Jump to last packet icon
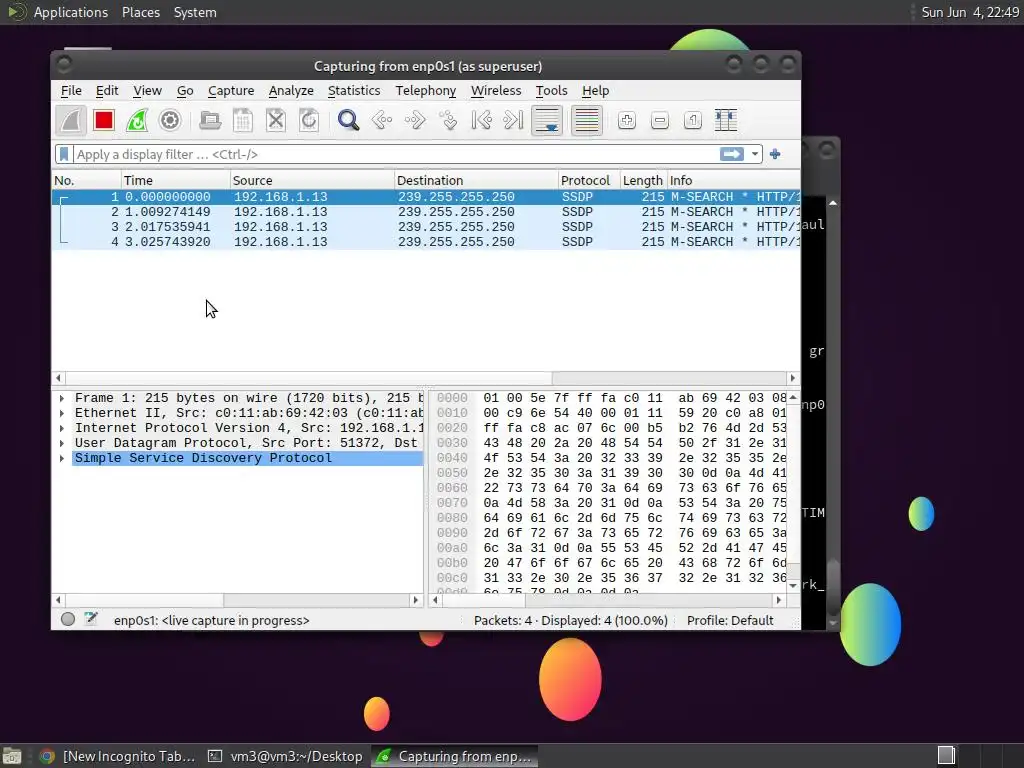 tap(514, 121)
